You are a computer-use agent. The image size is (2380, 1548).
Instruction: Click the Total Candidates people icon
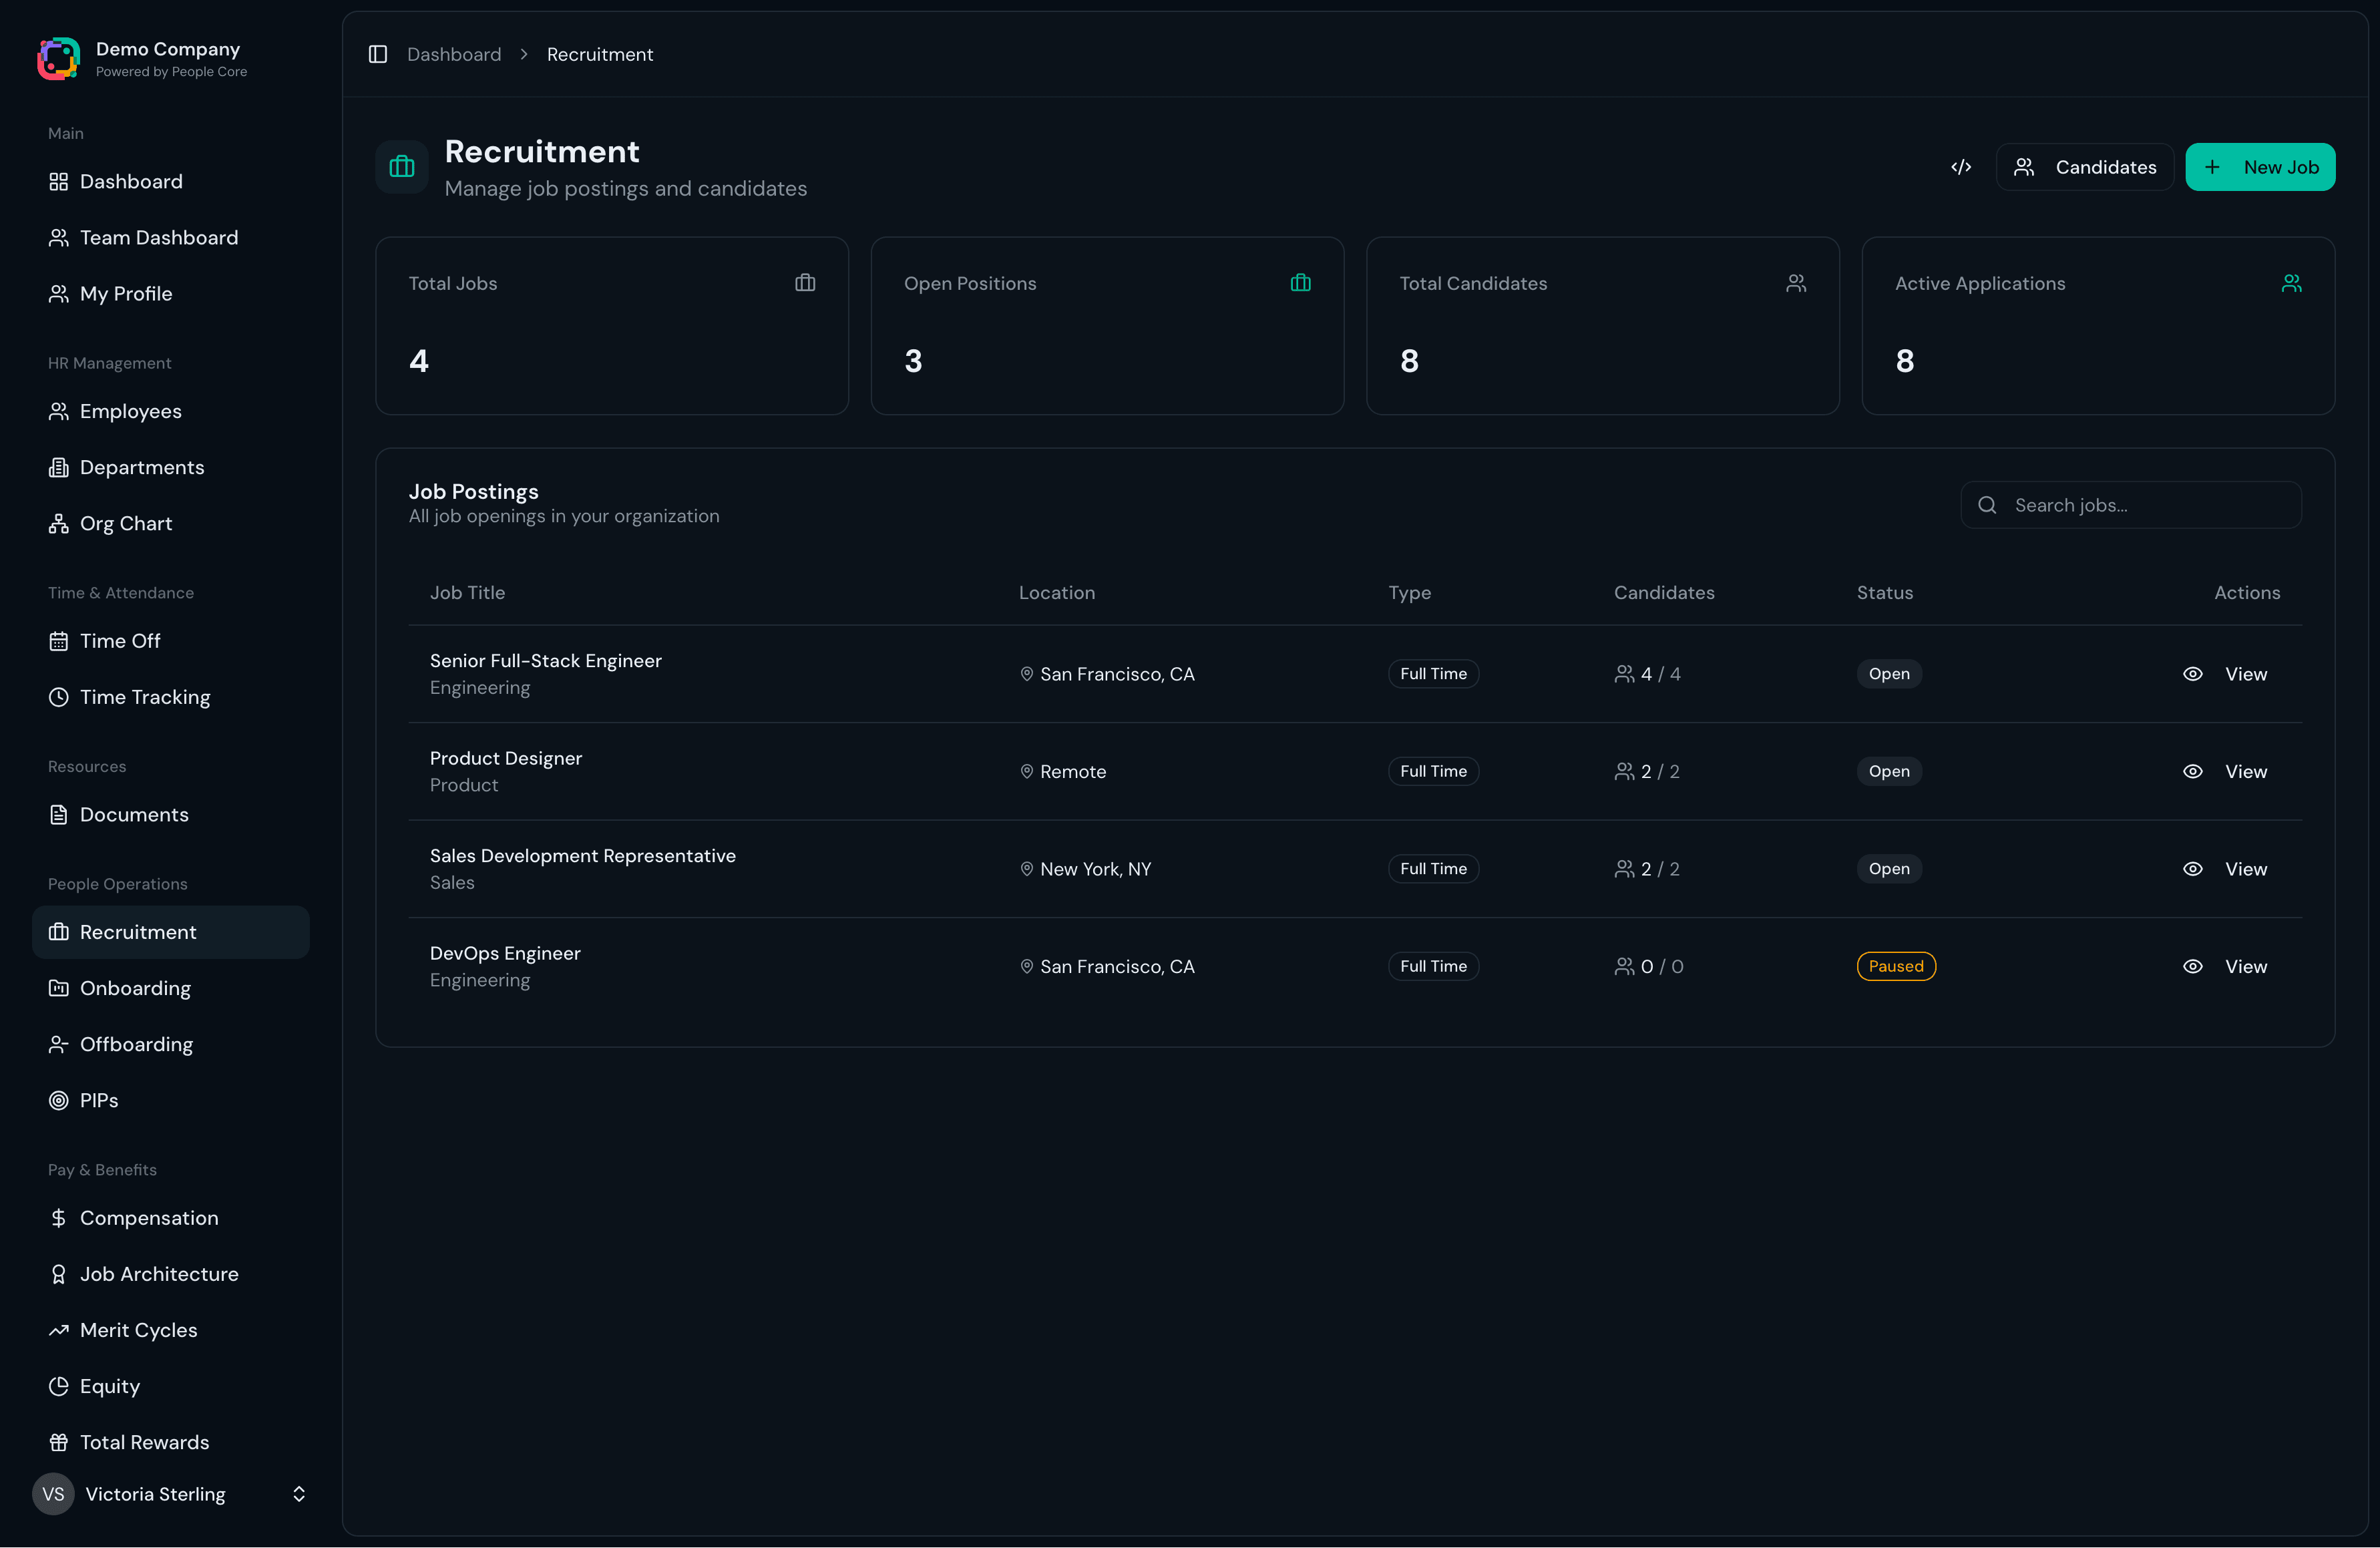(1796, 283)
